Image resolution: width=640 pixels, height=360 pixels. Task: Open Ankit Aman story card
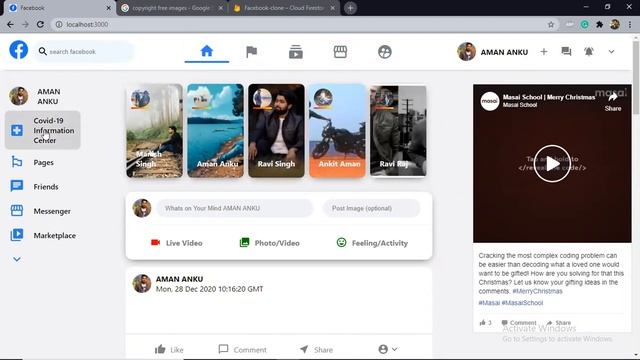(x=337, y=131)
